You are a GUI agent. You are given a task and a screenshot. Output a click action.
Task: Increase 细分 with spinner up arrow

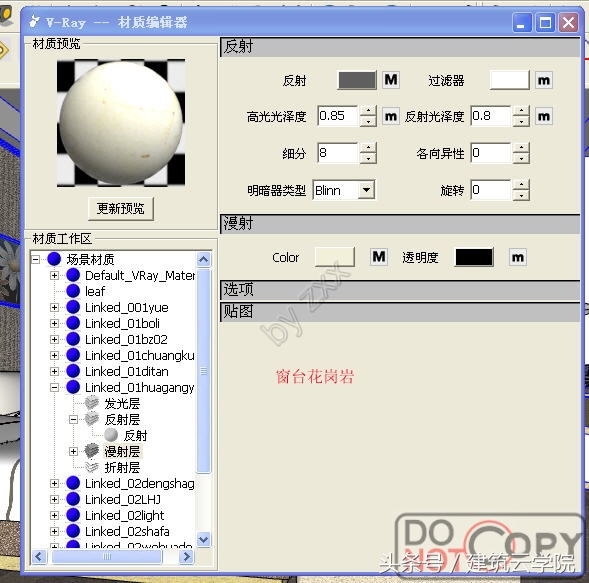369,148
